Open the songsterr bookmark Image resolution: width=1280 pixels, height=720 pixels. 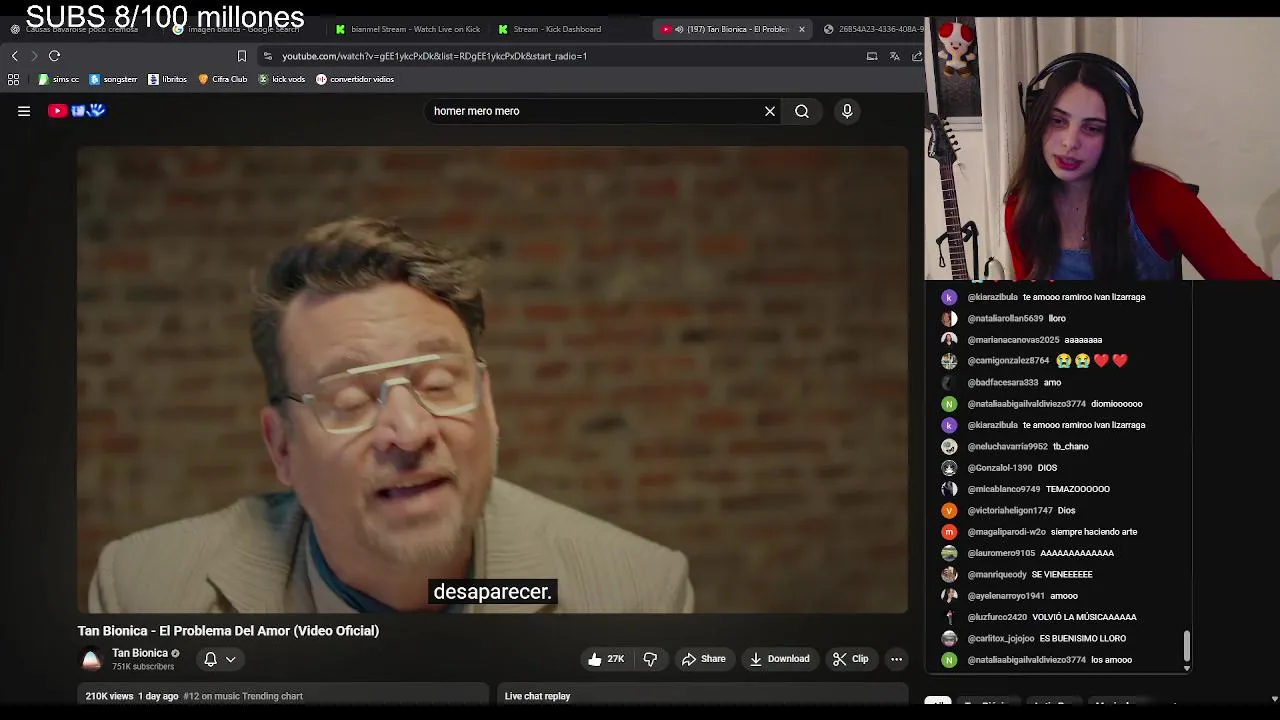[113, 79]
